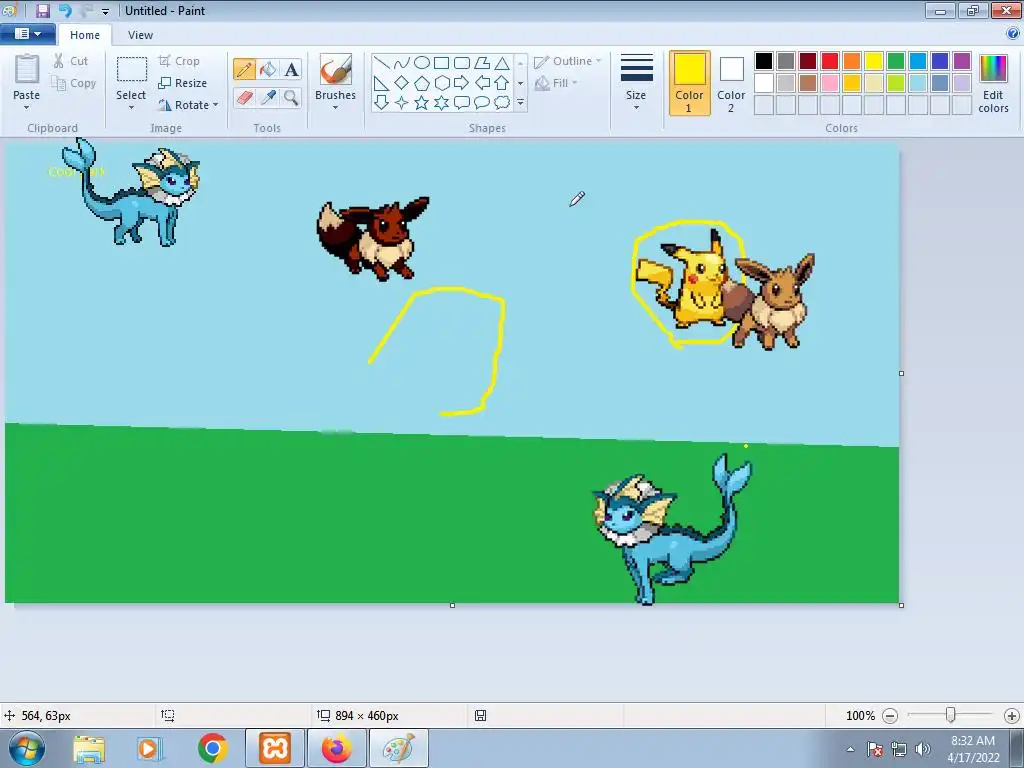Open Edit colors dialog
The image size is (1024, 768).
coord(993,83)
